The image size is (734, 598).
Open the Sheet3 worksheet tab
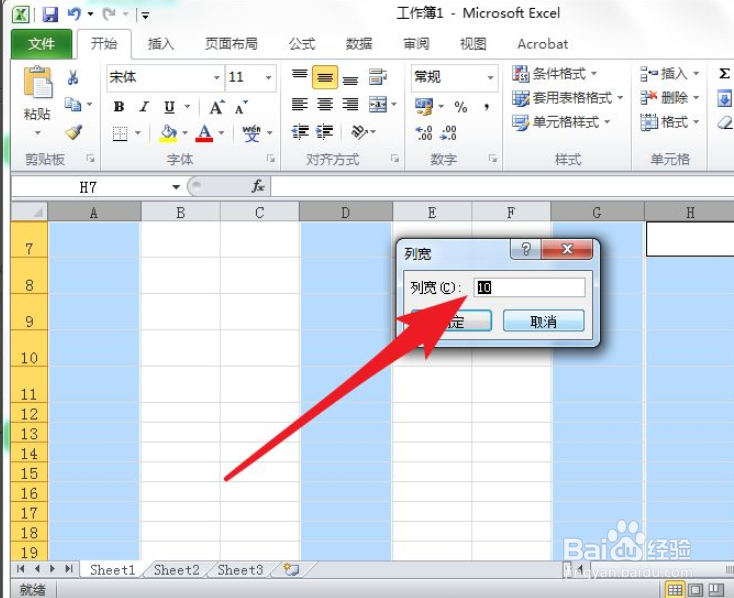coord(240,570)
